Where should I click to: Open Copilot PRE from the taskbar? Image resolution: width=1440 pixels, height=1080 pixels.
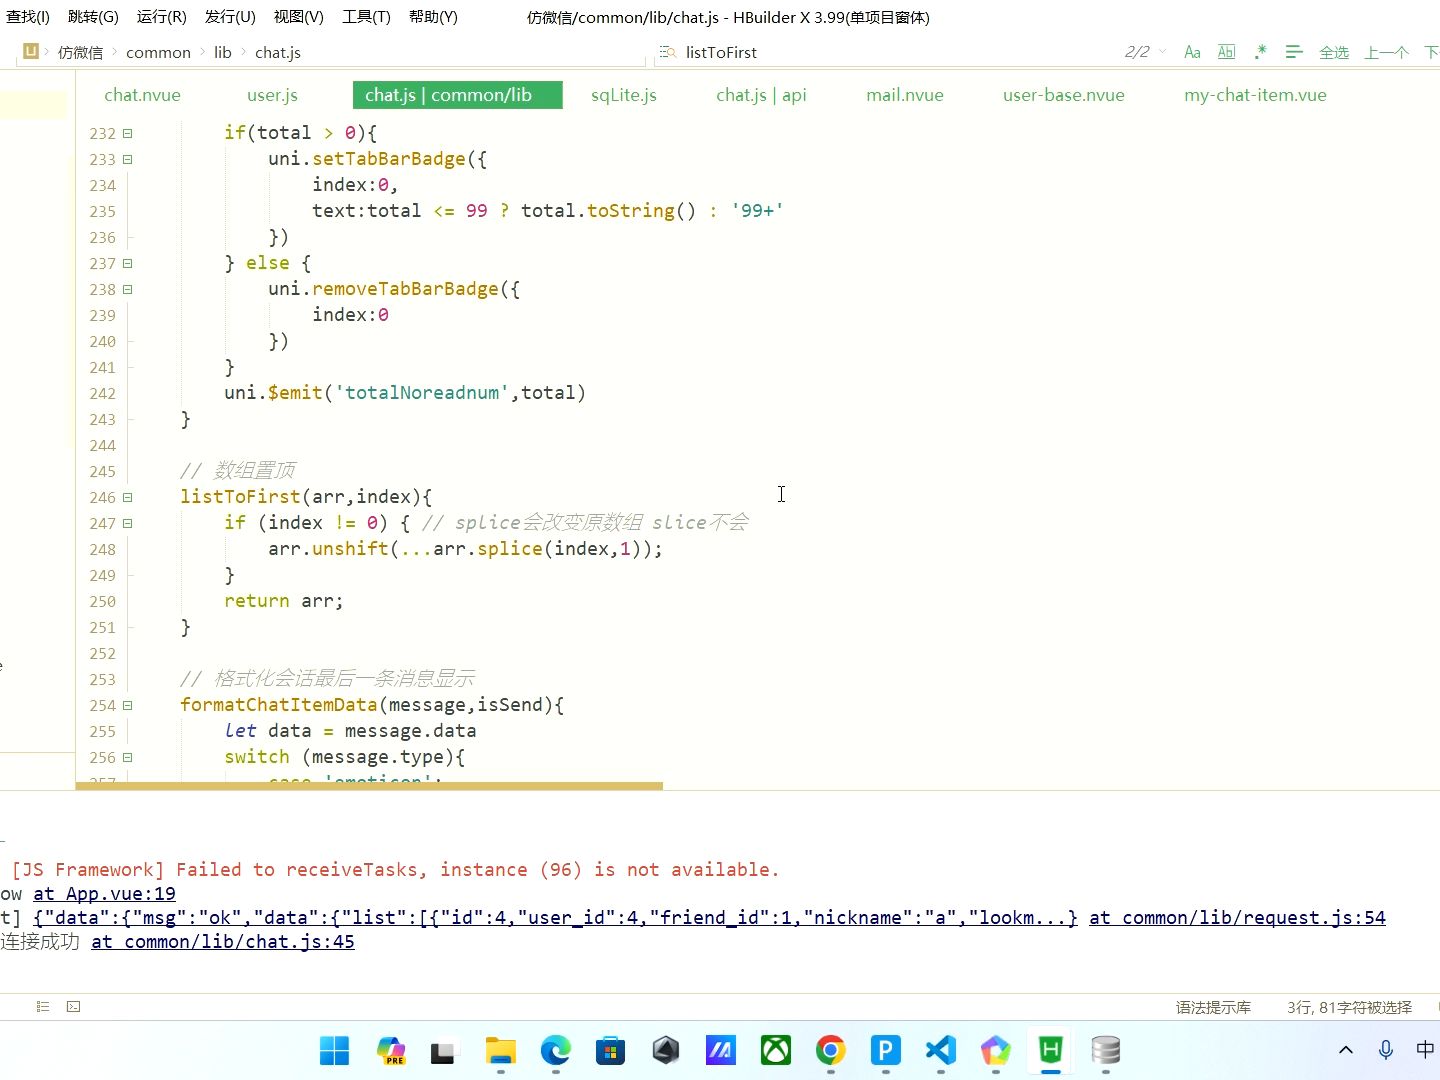pos(390,1050)
